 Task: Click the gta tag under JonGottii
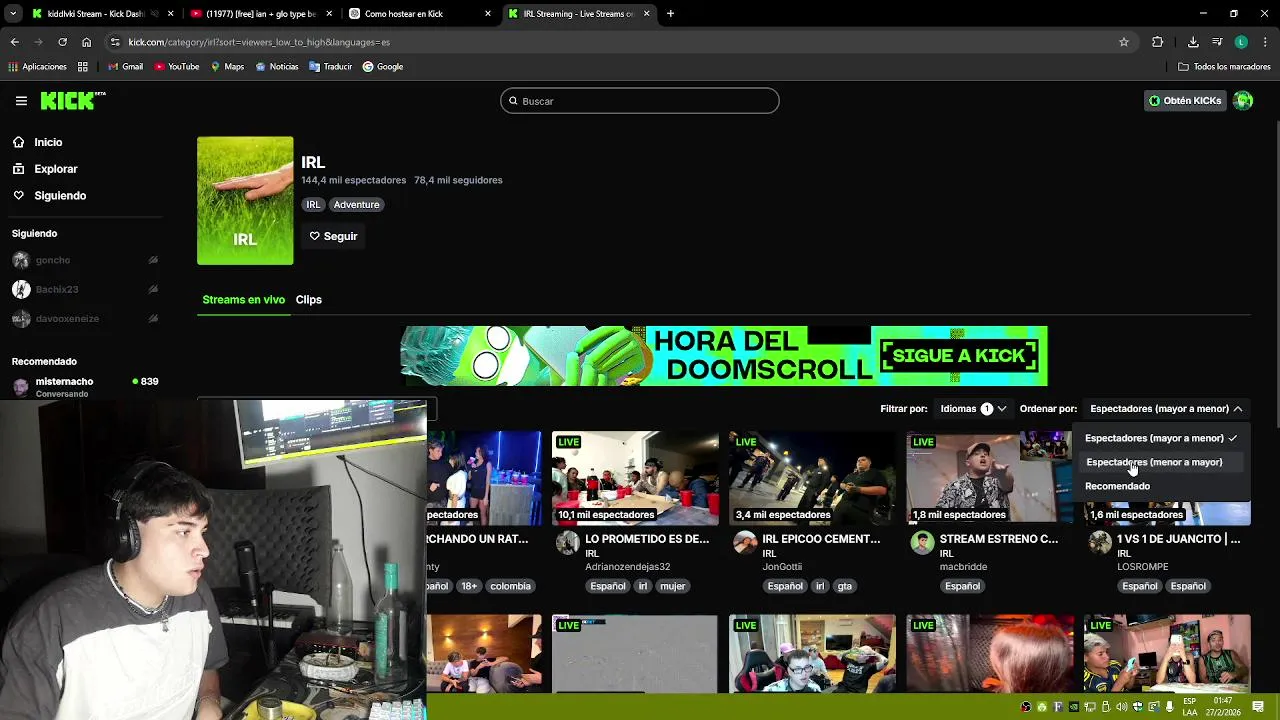(845, 586)
